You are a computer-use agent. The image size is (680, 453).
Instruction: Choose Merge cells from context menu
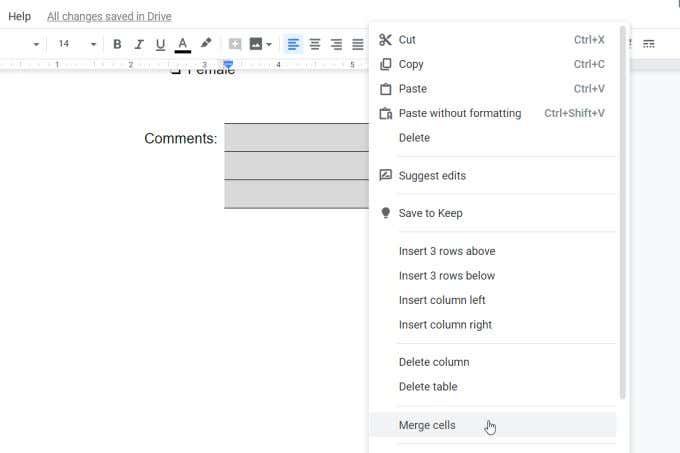click(x=427, y=425)
